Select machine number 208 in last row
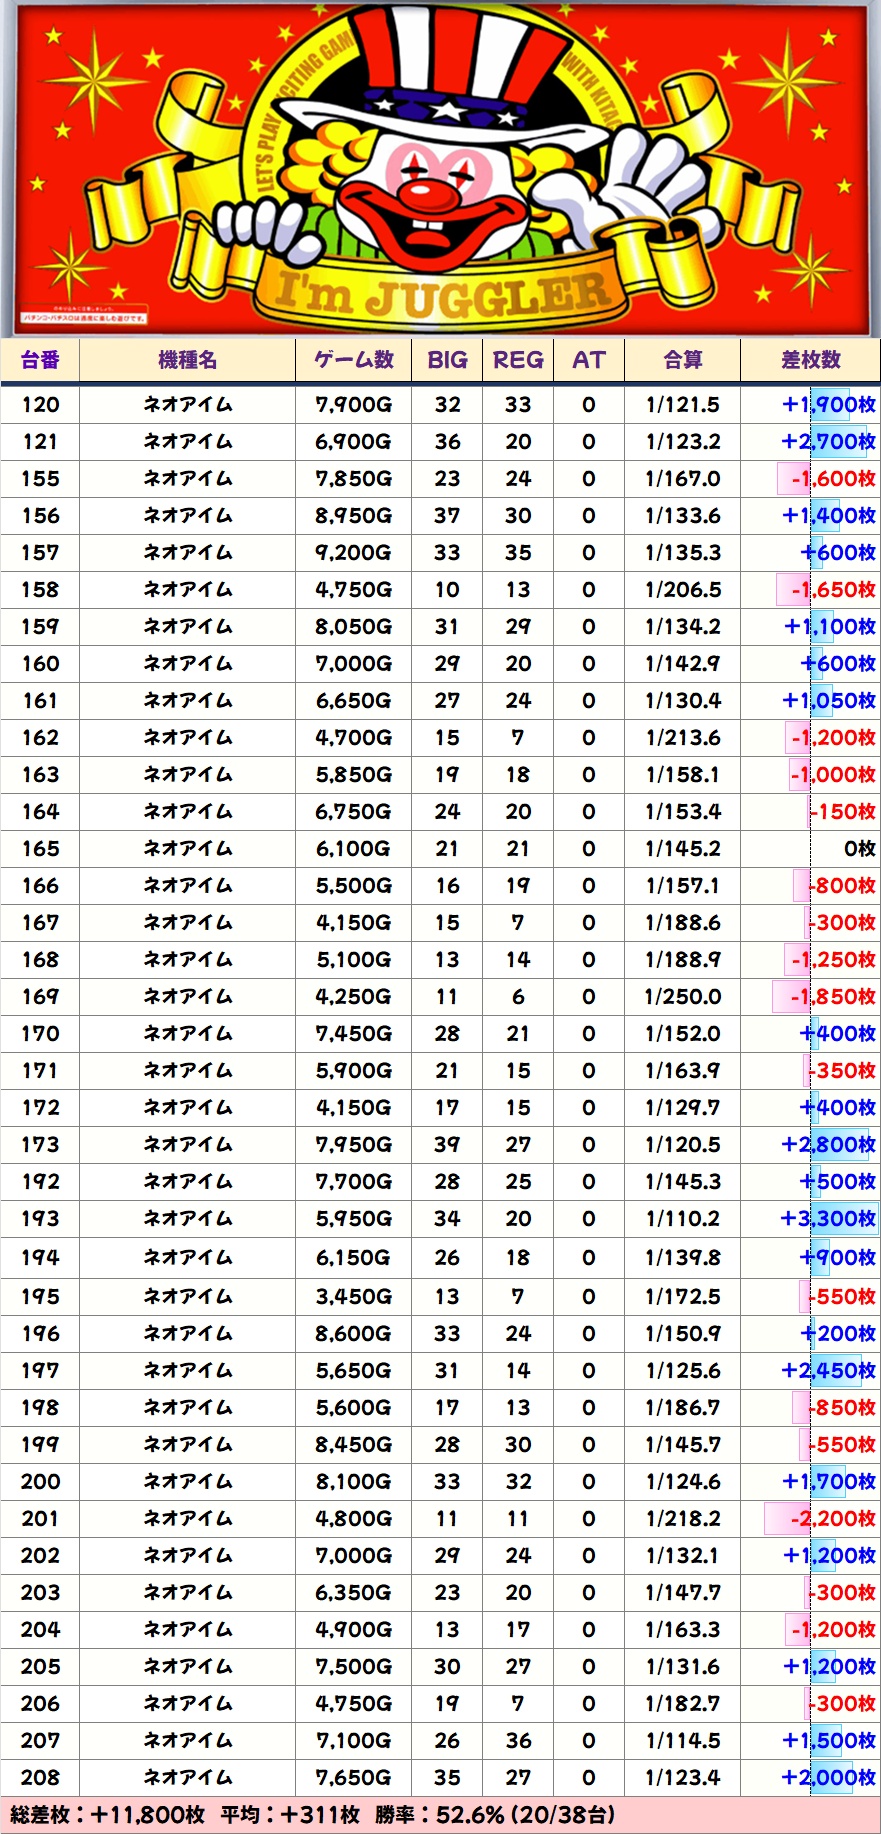Screen dimensions: 881x1834 pyautogui.click(x=40, y=1778)
